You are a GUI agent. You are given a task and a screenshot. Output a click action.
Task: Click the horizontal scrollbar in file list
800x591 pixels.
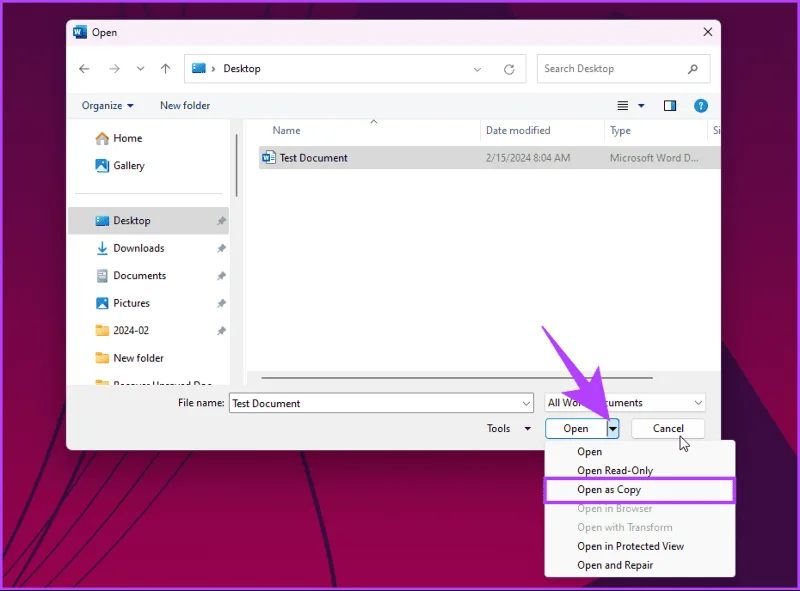point(457,378)
